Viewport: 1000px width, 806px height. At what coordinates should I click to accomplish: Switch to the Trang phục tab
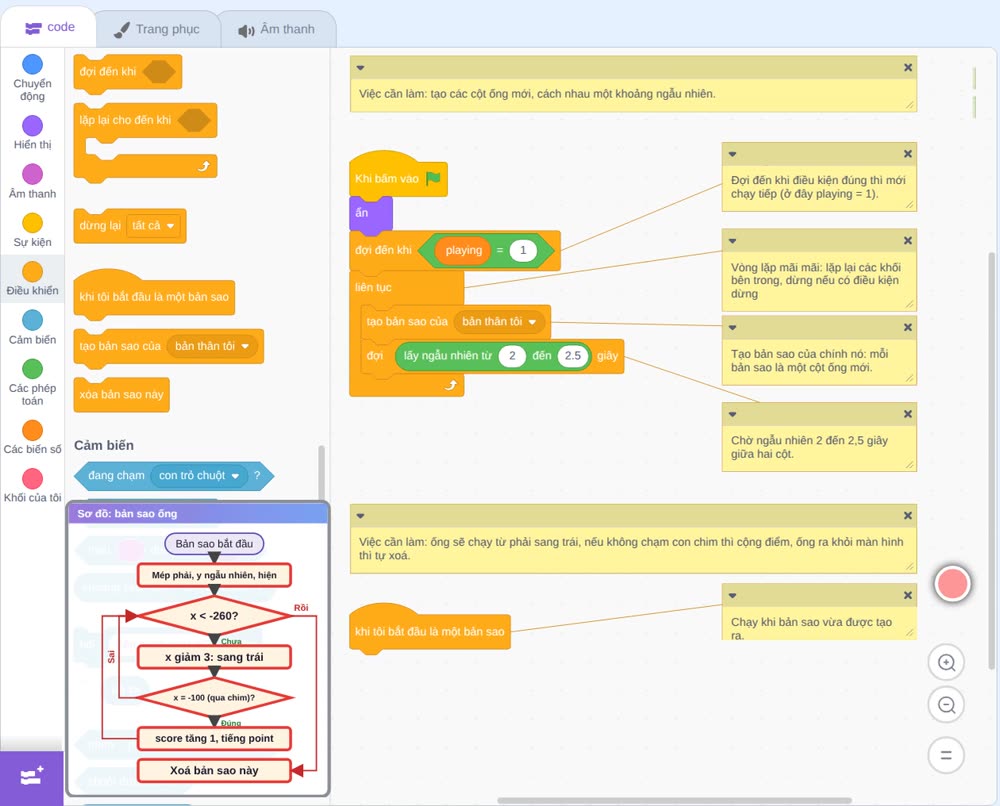(x=157, y=29)
